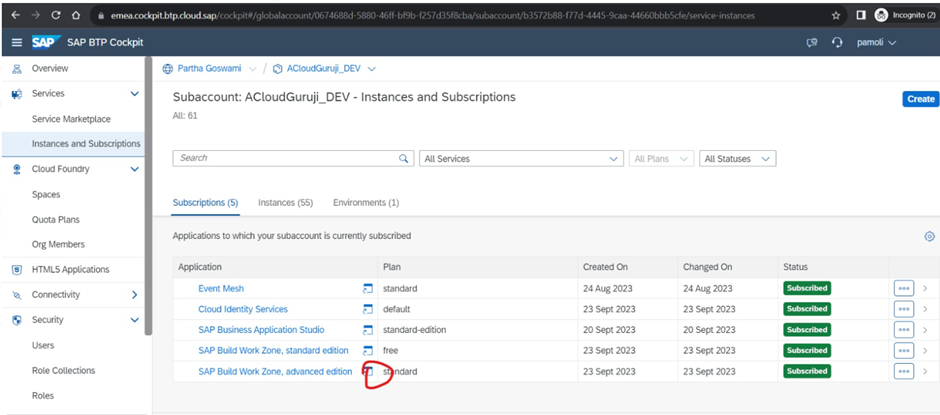This screenshot has width=940, height=415.
Task: Click the Create button
Action: 920,99
